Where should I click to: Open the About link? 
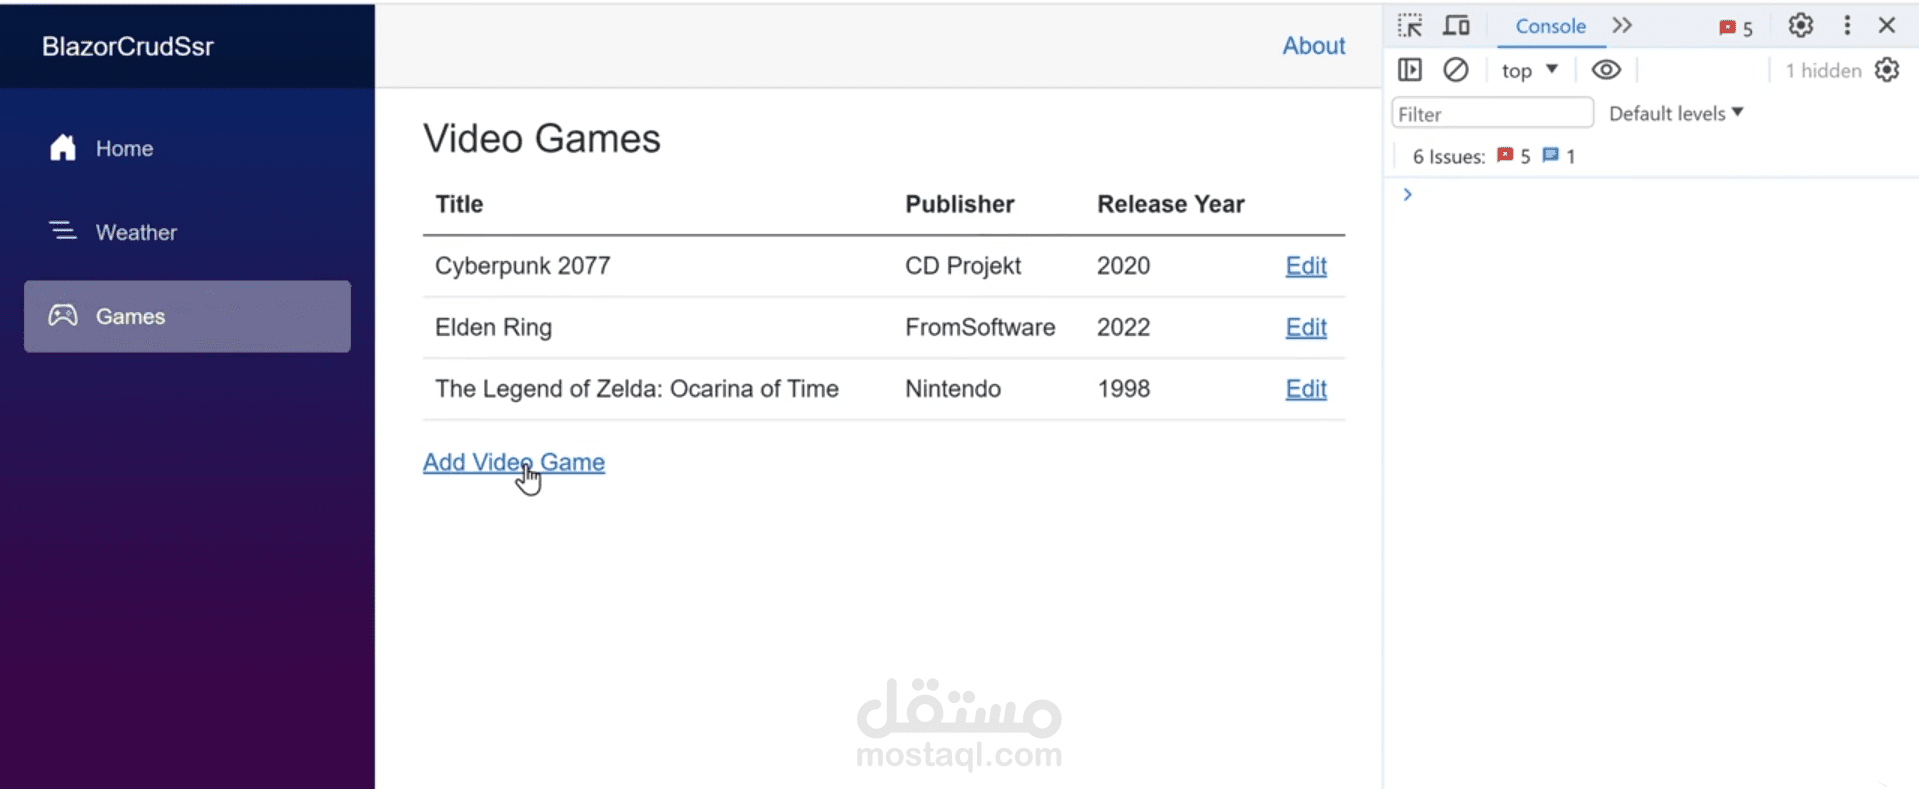coord(1313,46)
